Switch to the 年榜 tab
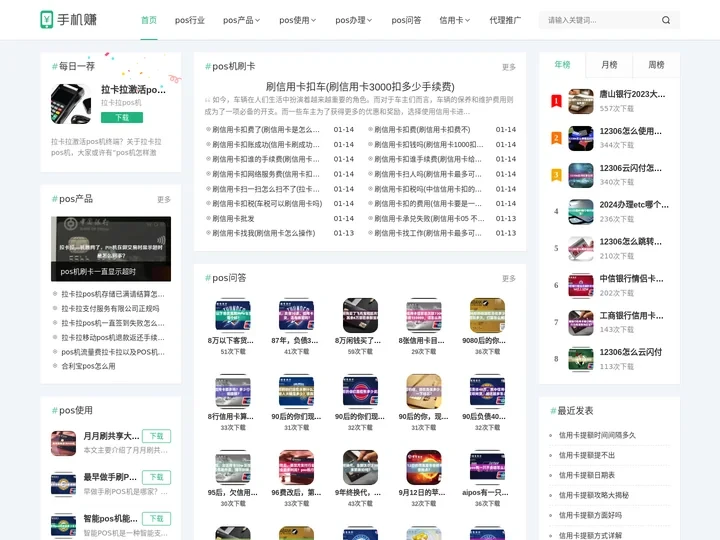Image resolution: width=720 pixels, height=540 pixels. point(562,65)
